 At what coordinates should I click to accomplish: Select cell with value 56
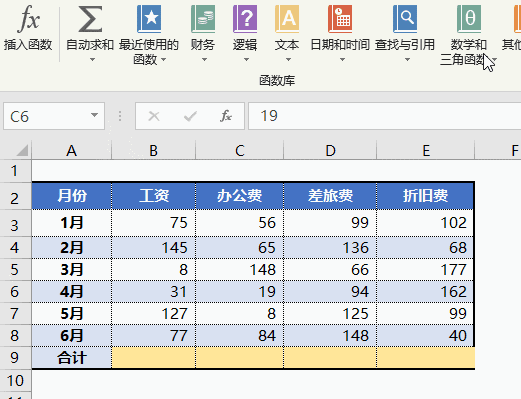click(x=240, y=223)
